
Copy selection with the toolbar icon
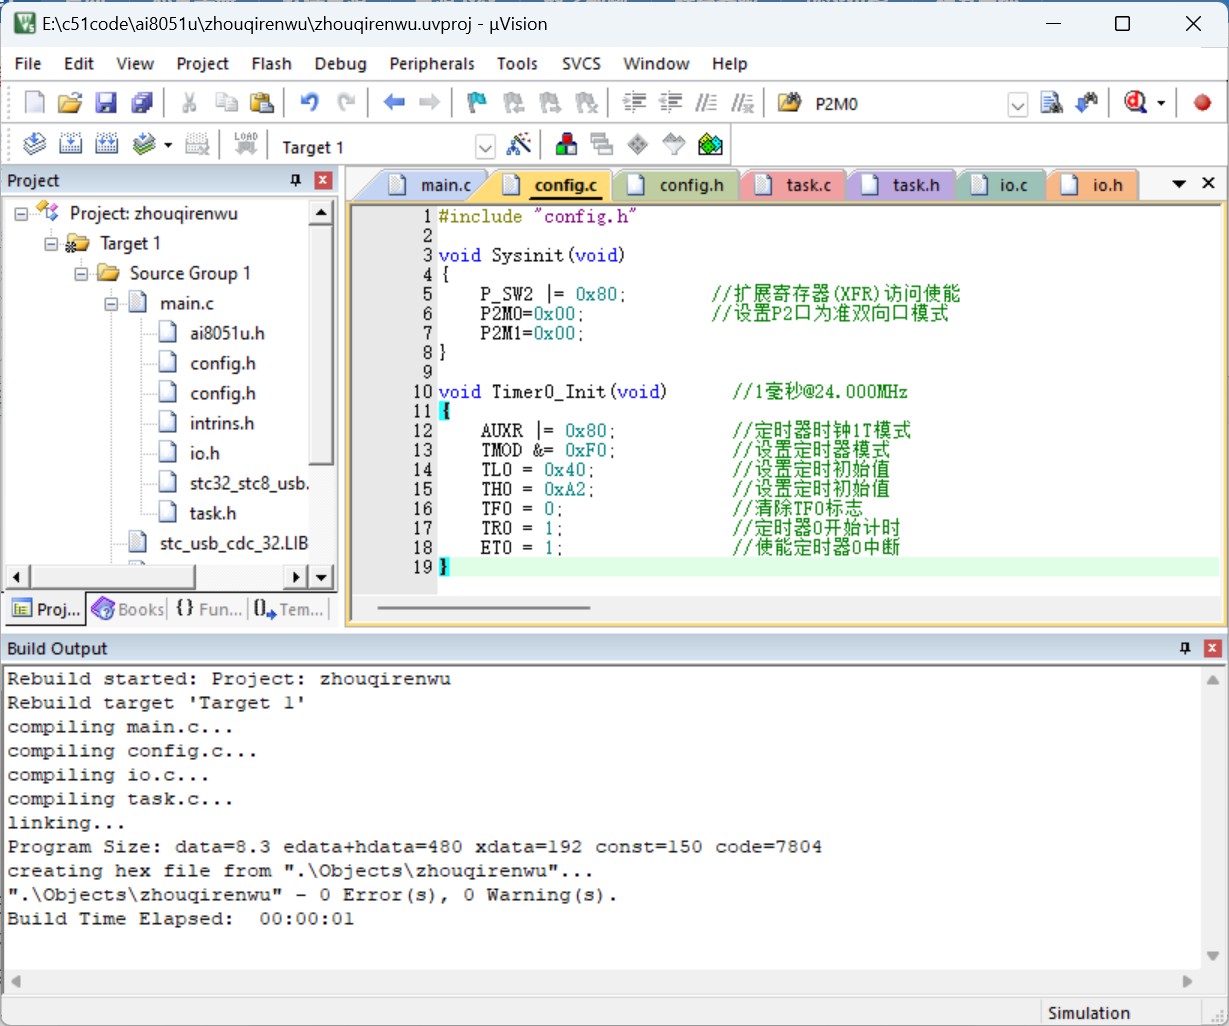tap(226, 103)
